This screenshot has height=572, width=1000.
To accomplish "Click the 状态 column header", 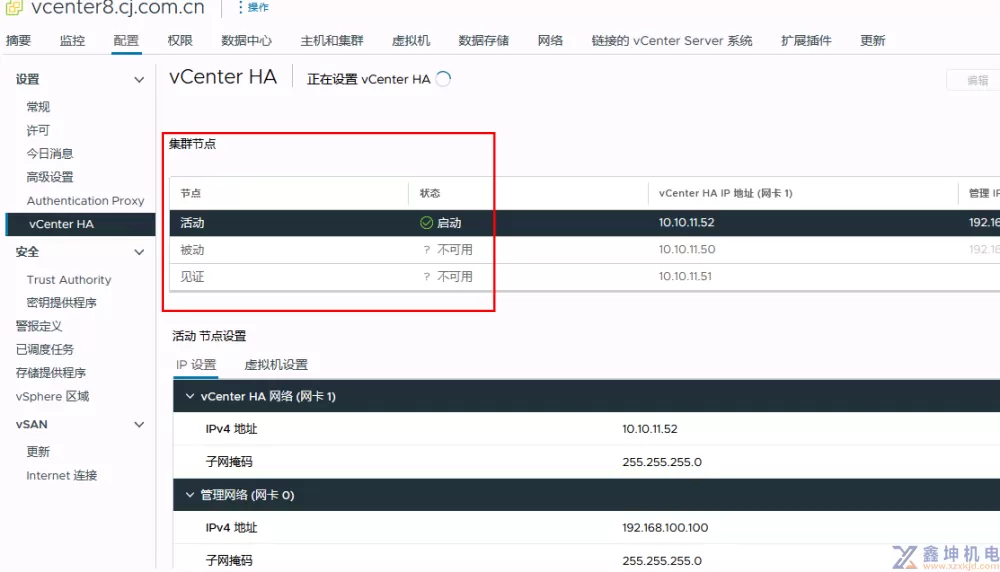I will pyautogui.click(x=430, y=193).
